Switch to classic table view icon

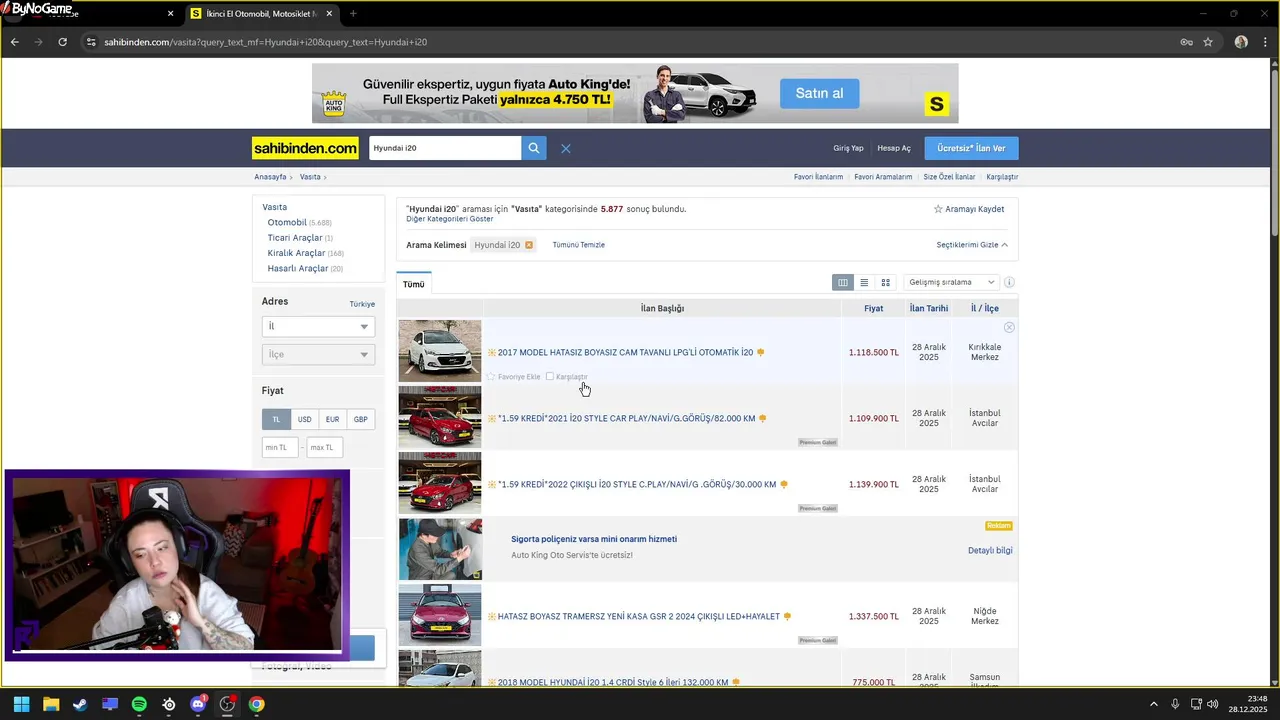pos(843,282)
